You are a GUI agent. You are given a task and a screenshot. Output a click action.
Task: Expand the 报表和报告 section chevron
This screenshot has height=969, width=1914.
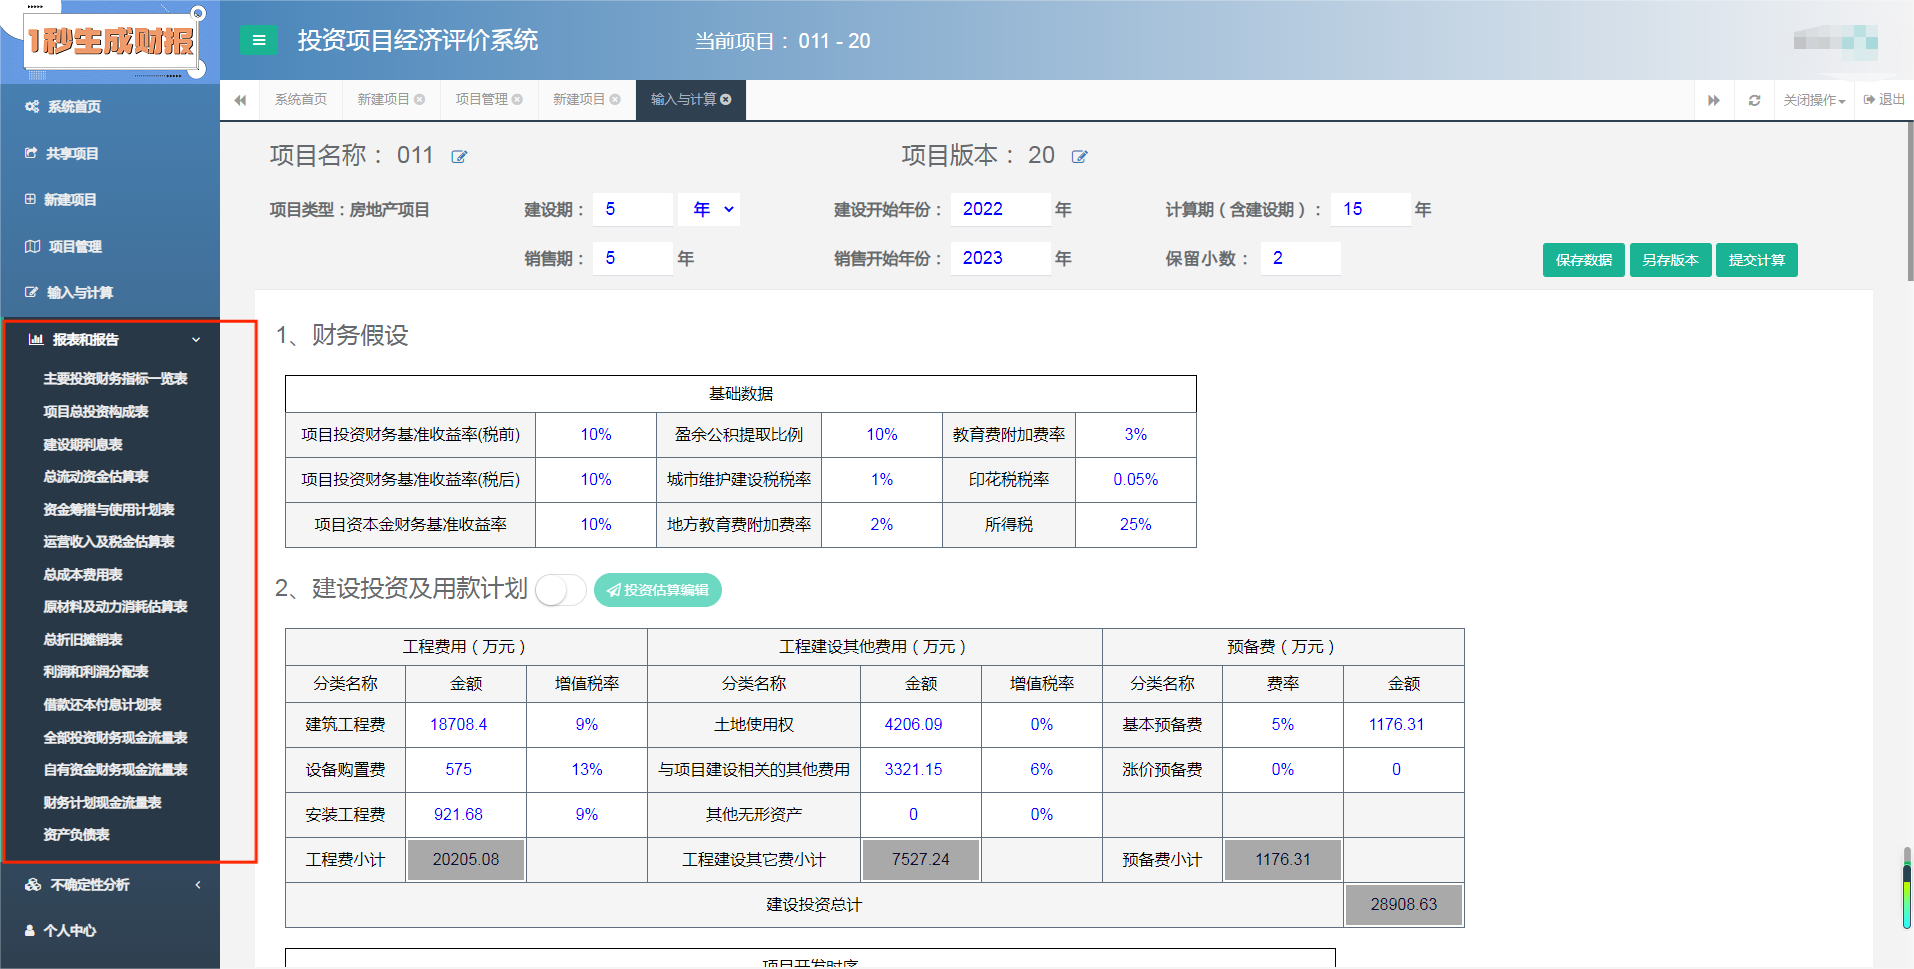pos(196,339)
